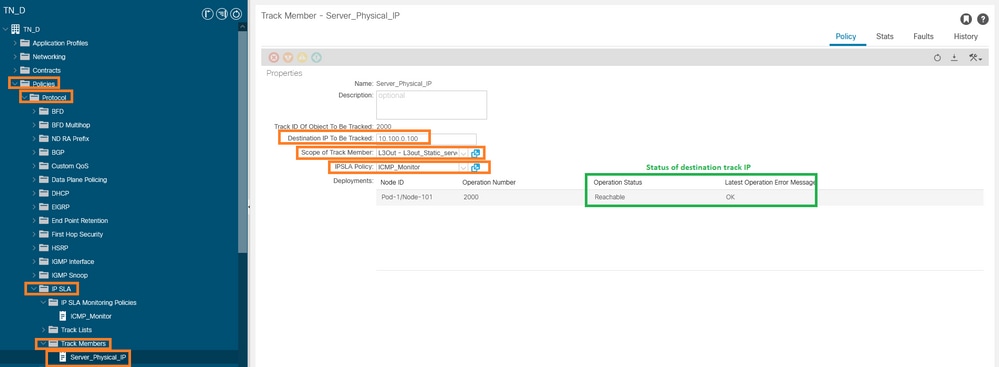This screenshot has height=367, width=999.
Task: Click the Operation Status column header
Action: [617, 182]
